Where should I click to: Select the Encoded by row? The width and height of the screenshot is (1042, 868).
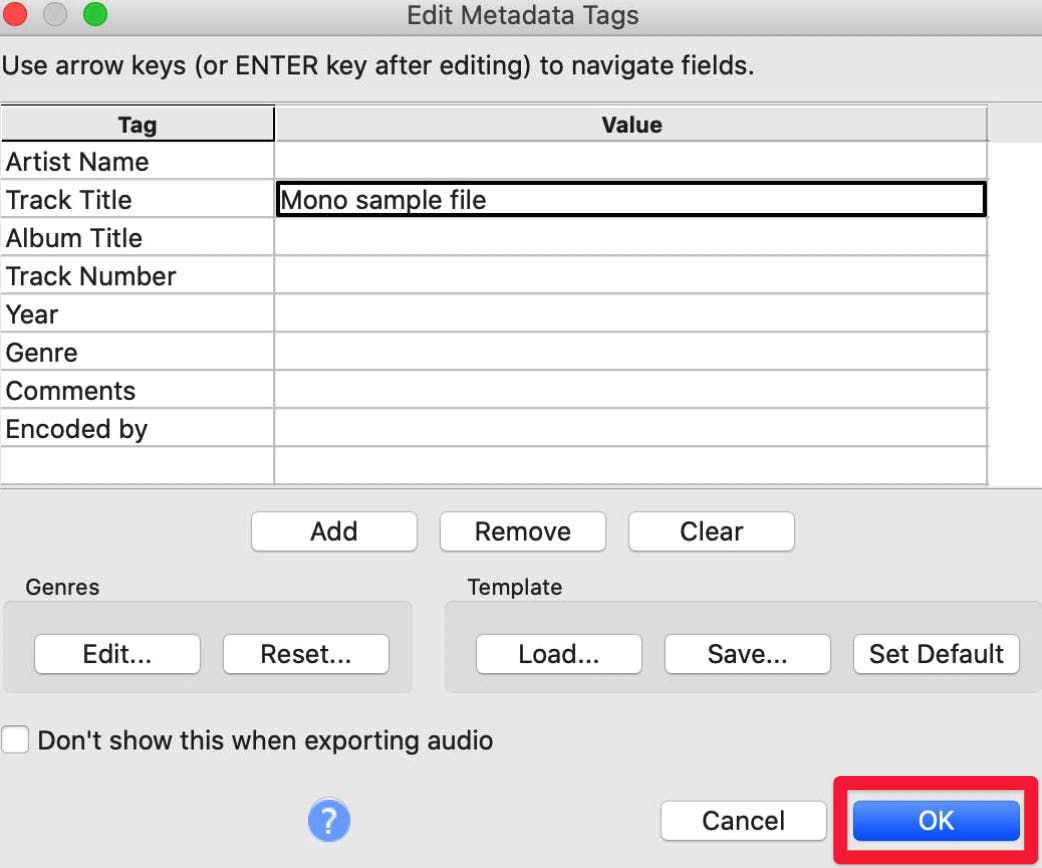click(x=630, y=428)
